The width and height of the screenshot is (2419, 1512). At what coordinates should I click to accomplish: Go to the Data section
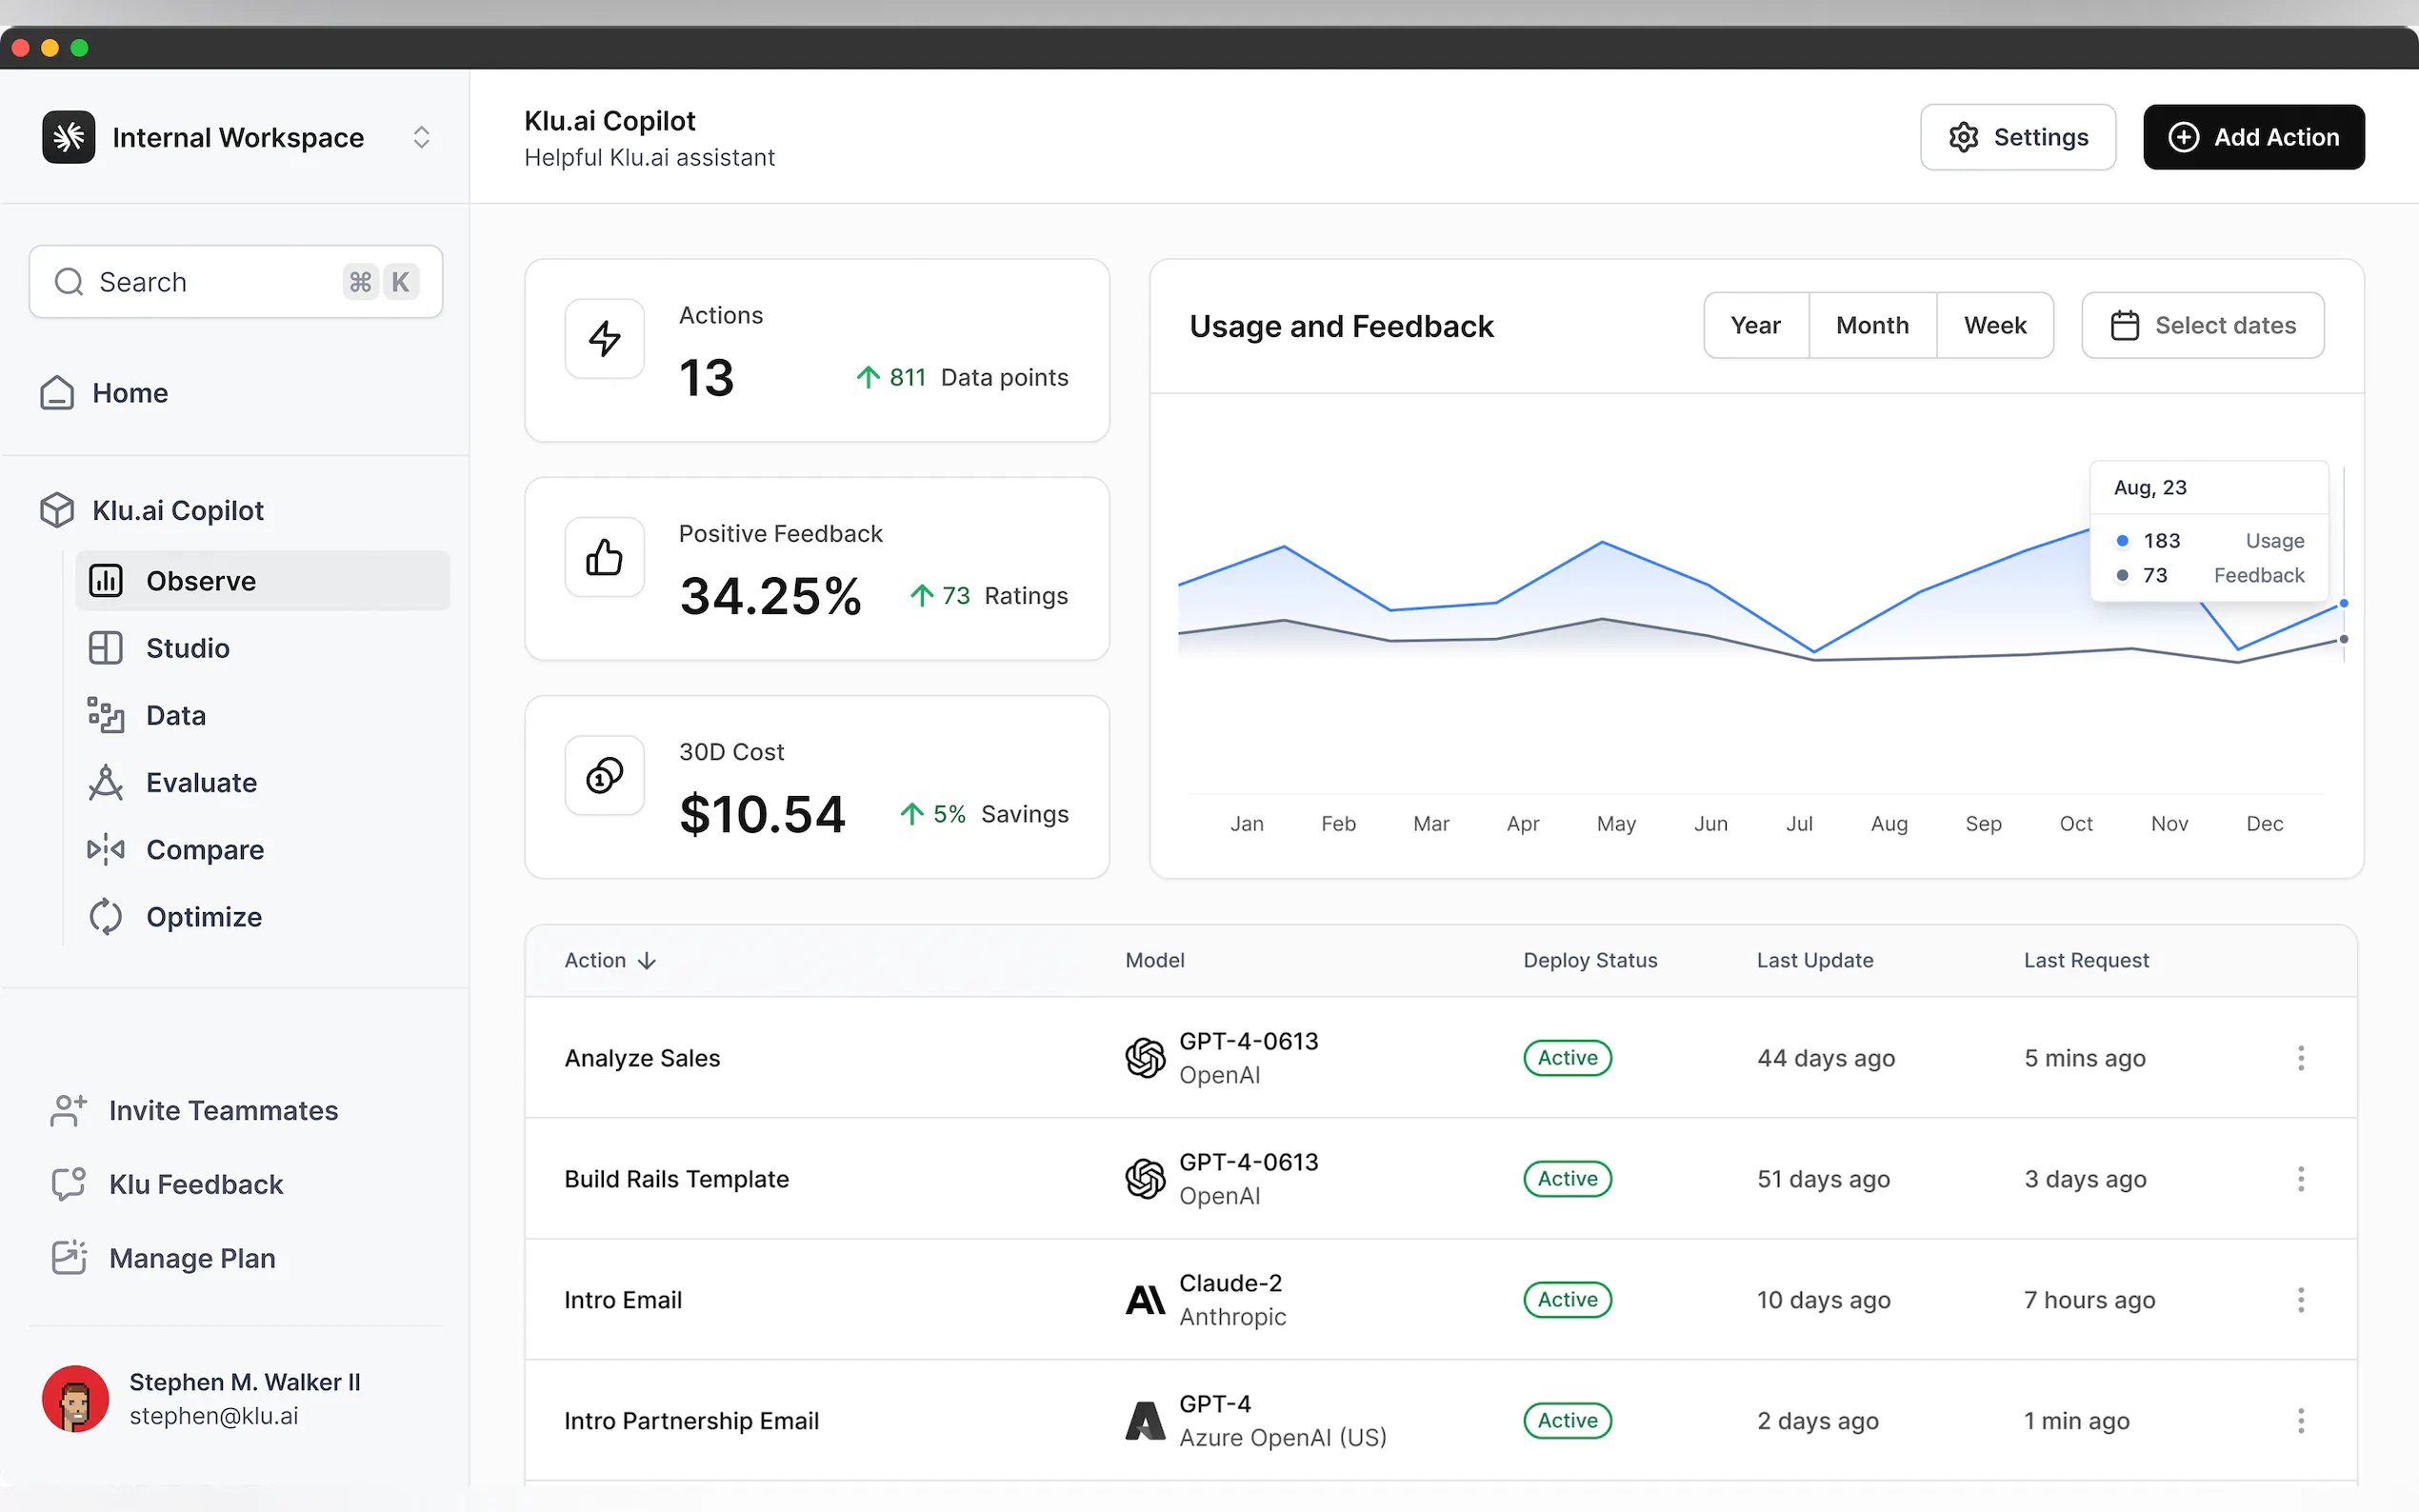point(175,715)
